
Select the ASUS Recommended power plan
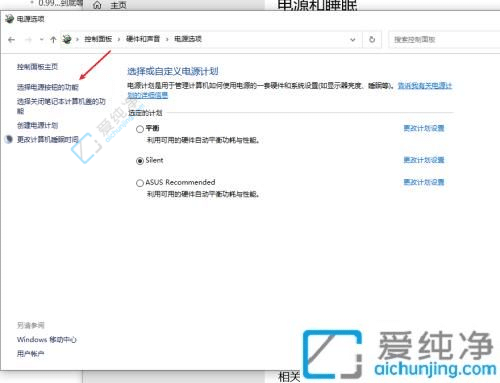click(x=140, y=183)
